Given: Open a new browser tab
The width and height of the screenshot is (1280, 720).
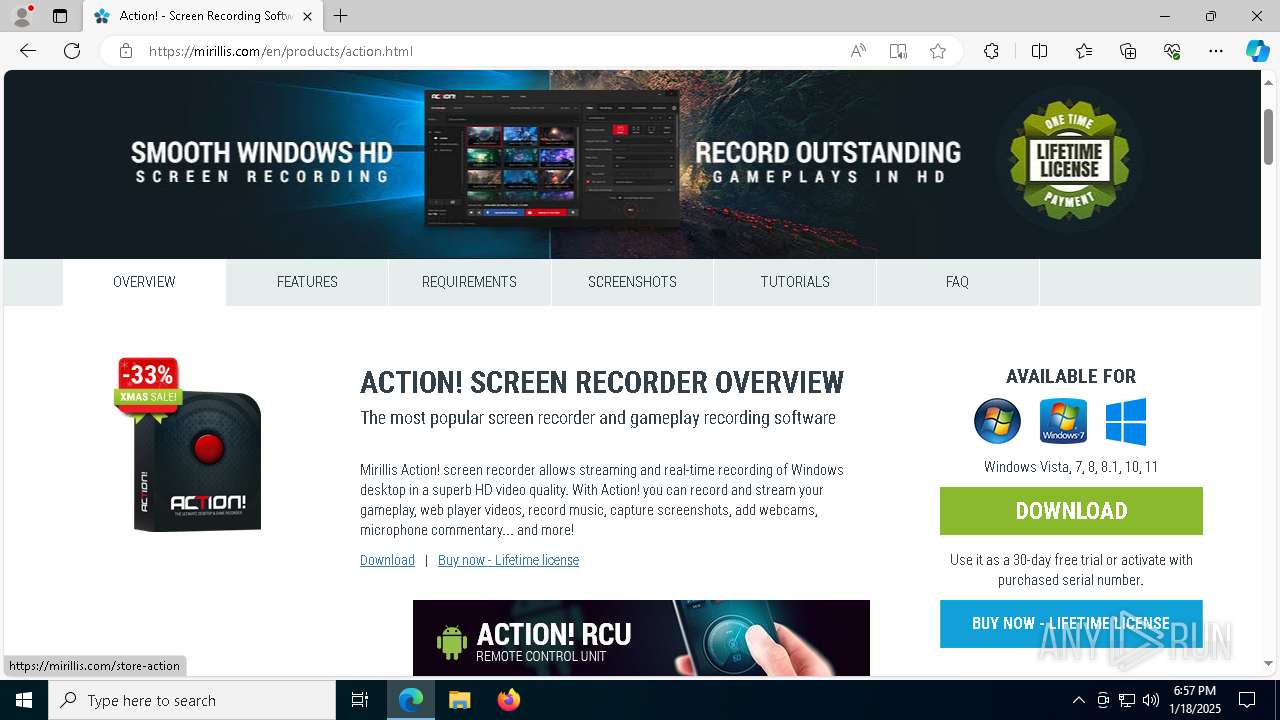Looking at the screenshot, I should (x=341, y=16).
